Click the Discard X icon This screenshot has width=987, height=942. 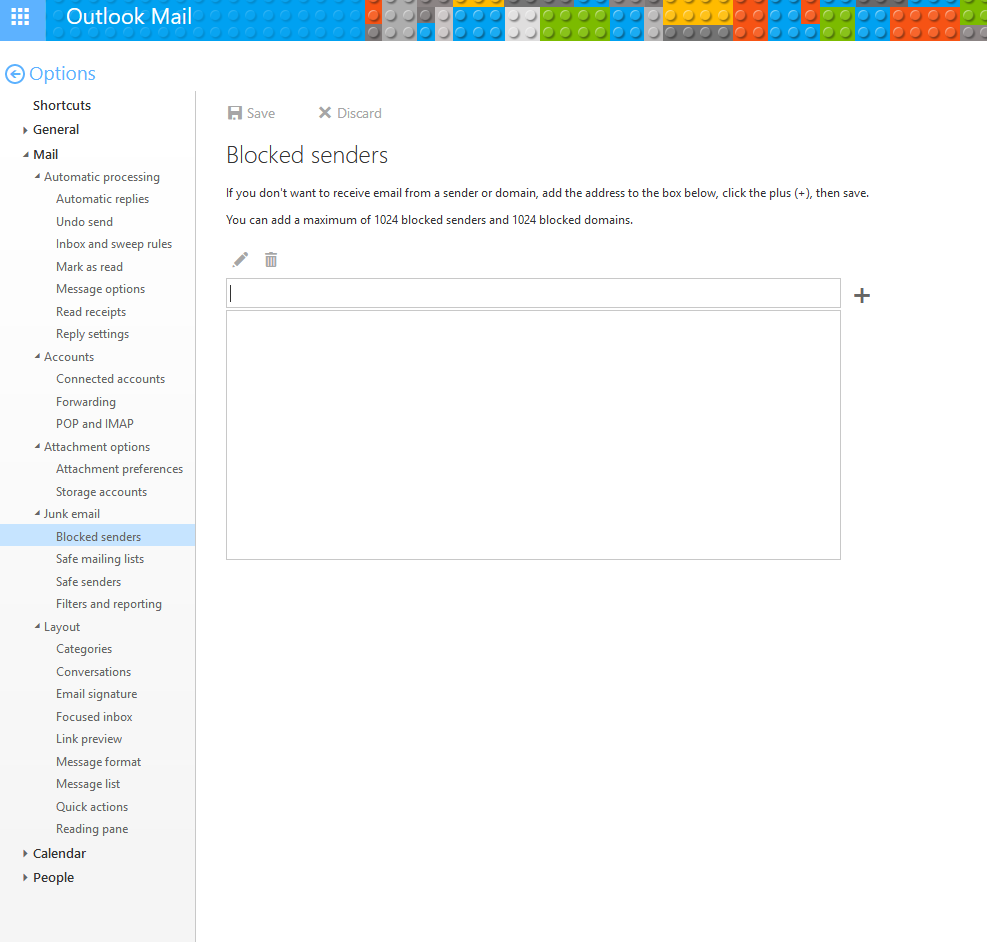(x=325, y=113)
